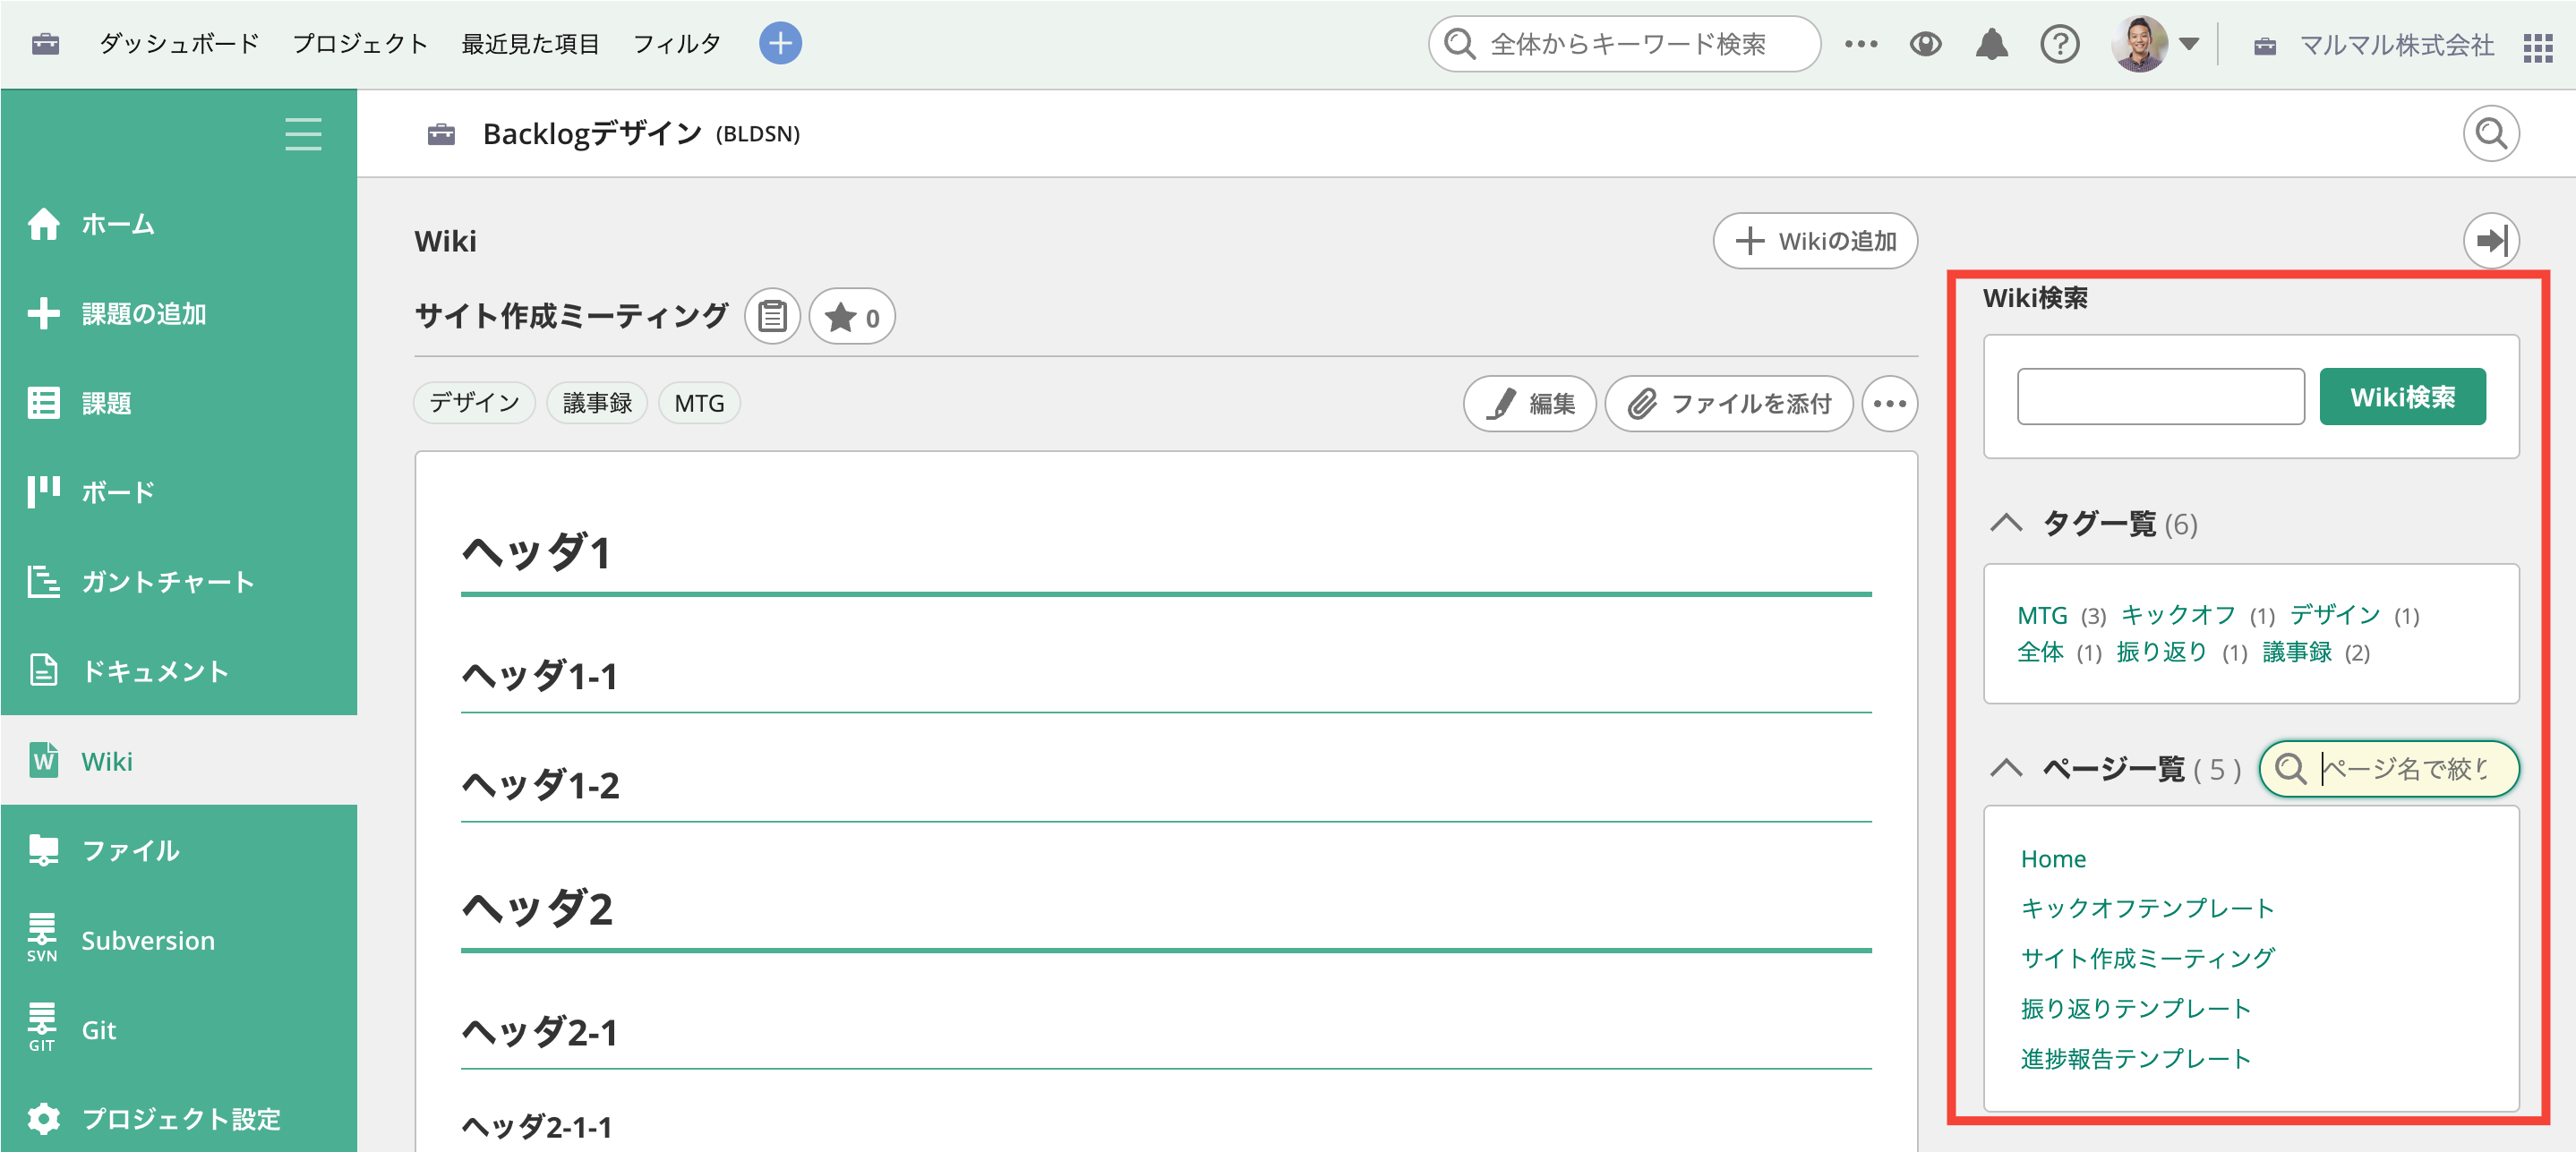Open the wiki page more-options dots button
Screen dimensions: 2576x1152
(1889, 404)
